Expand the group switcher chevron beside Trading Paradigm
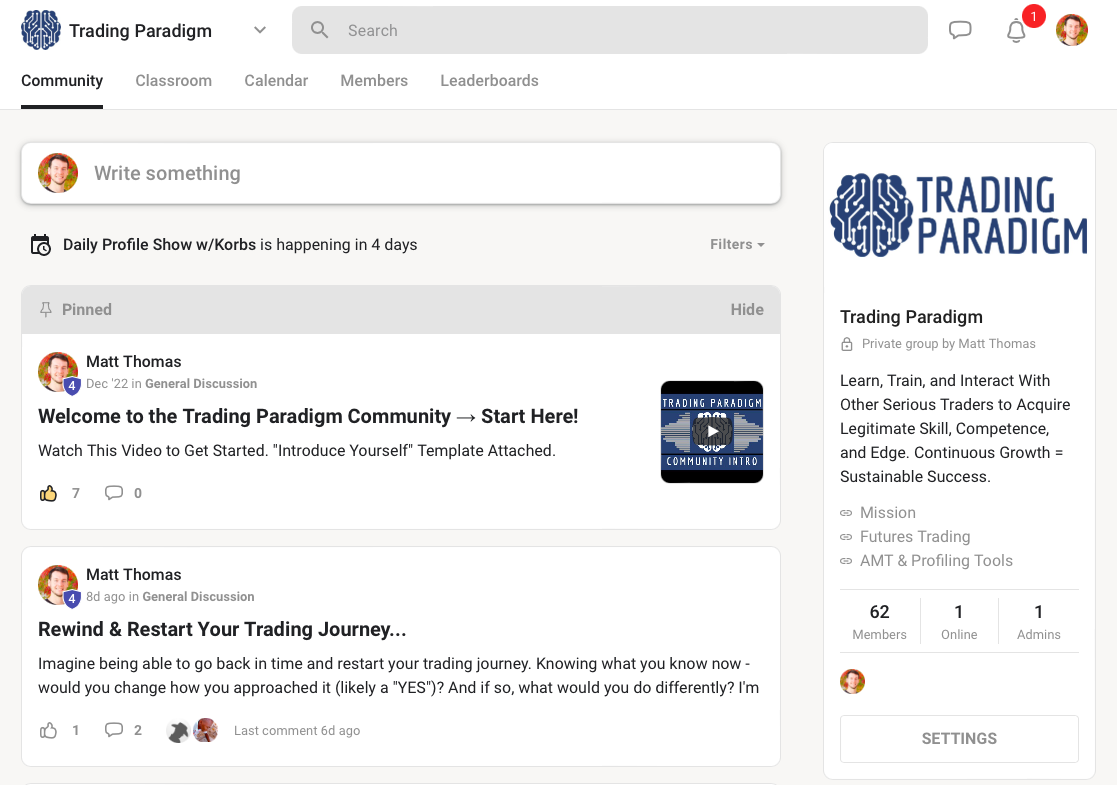 coord(259,30)
